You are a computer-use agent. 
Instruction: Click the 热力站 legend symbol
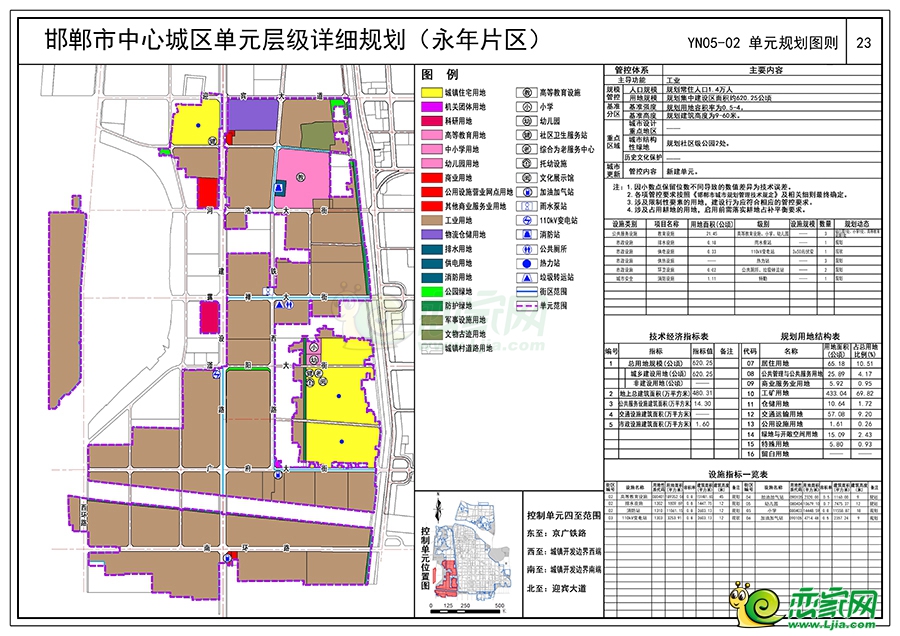coord(526,263)
